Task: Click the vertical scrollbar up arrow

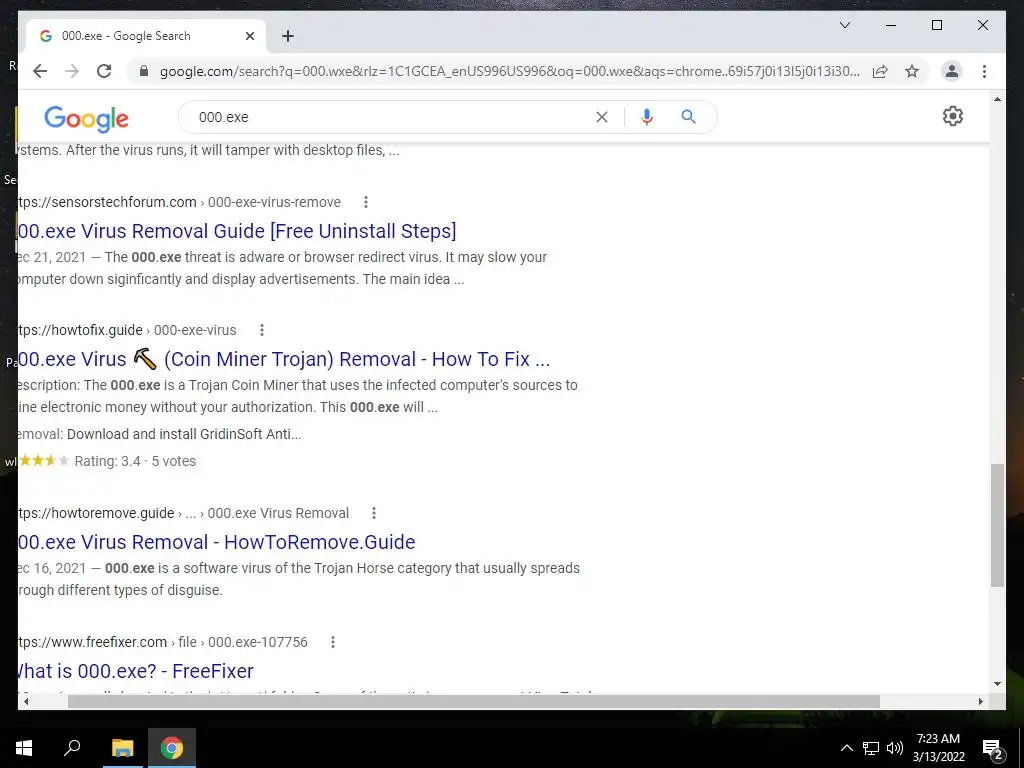Action: click(x=997, y=99)
